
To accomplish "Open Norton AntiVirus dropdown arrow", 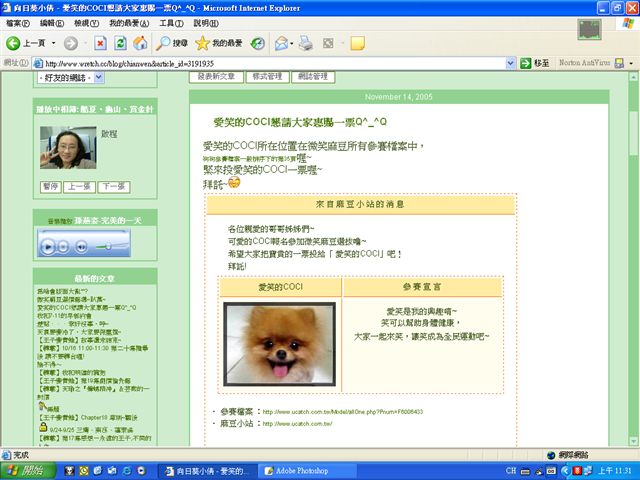I will coord(631,63).
